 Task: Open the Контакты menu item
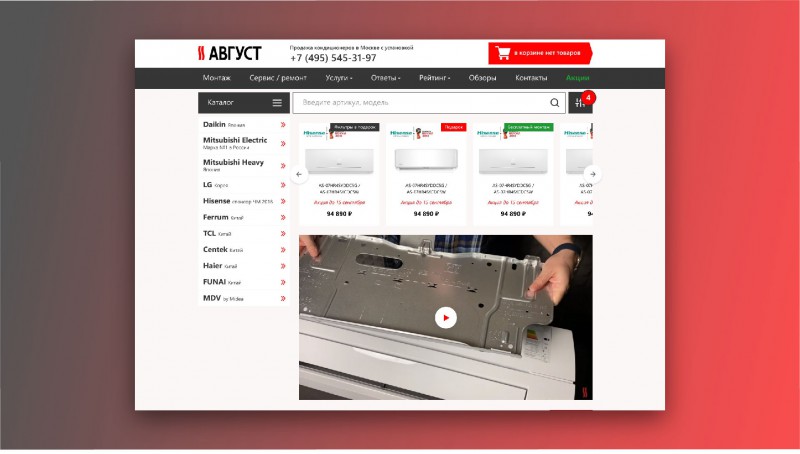point(531,78)
